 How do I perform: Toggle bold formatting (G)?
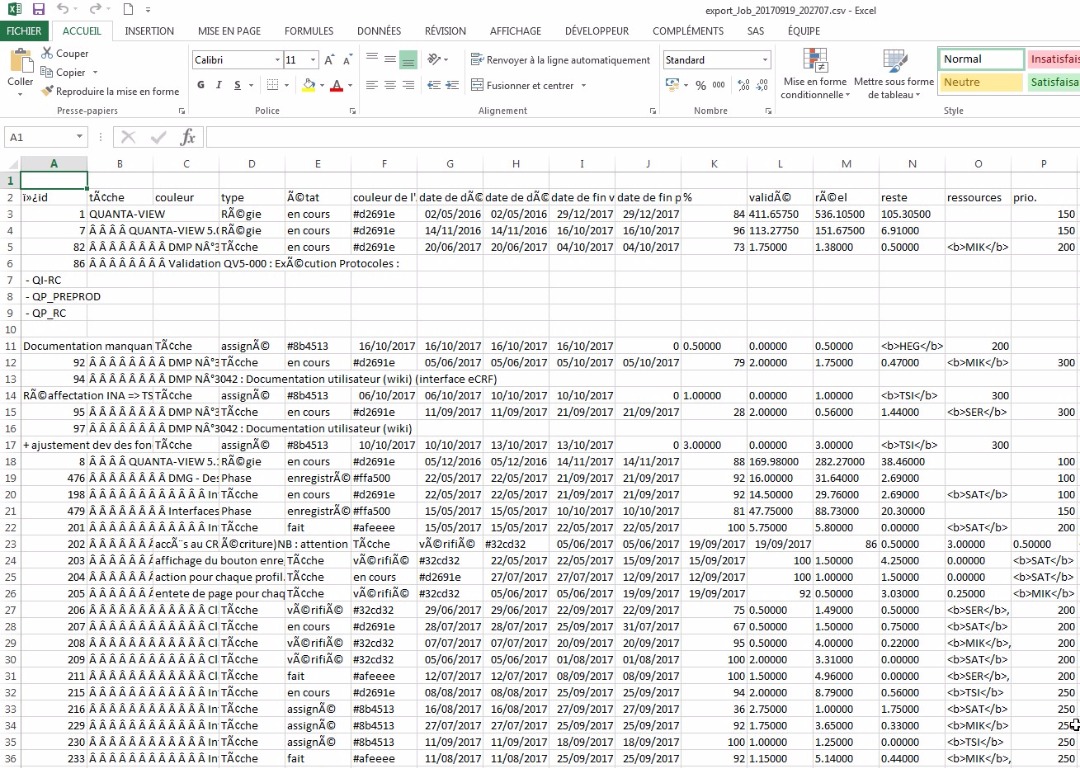click(x=201, y=85)
